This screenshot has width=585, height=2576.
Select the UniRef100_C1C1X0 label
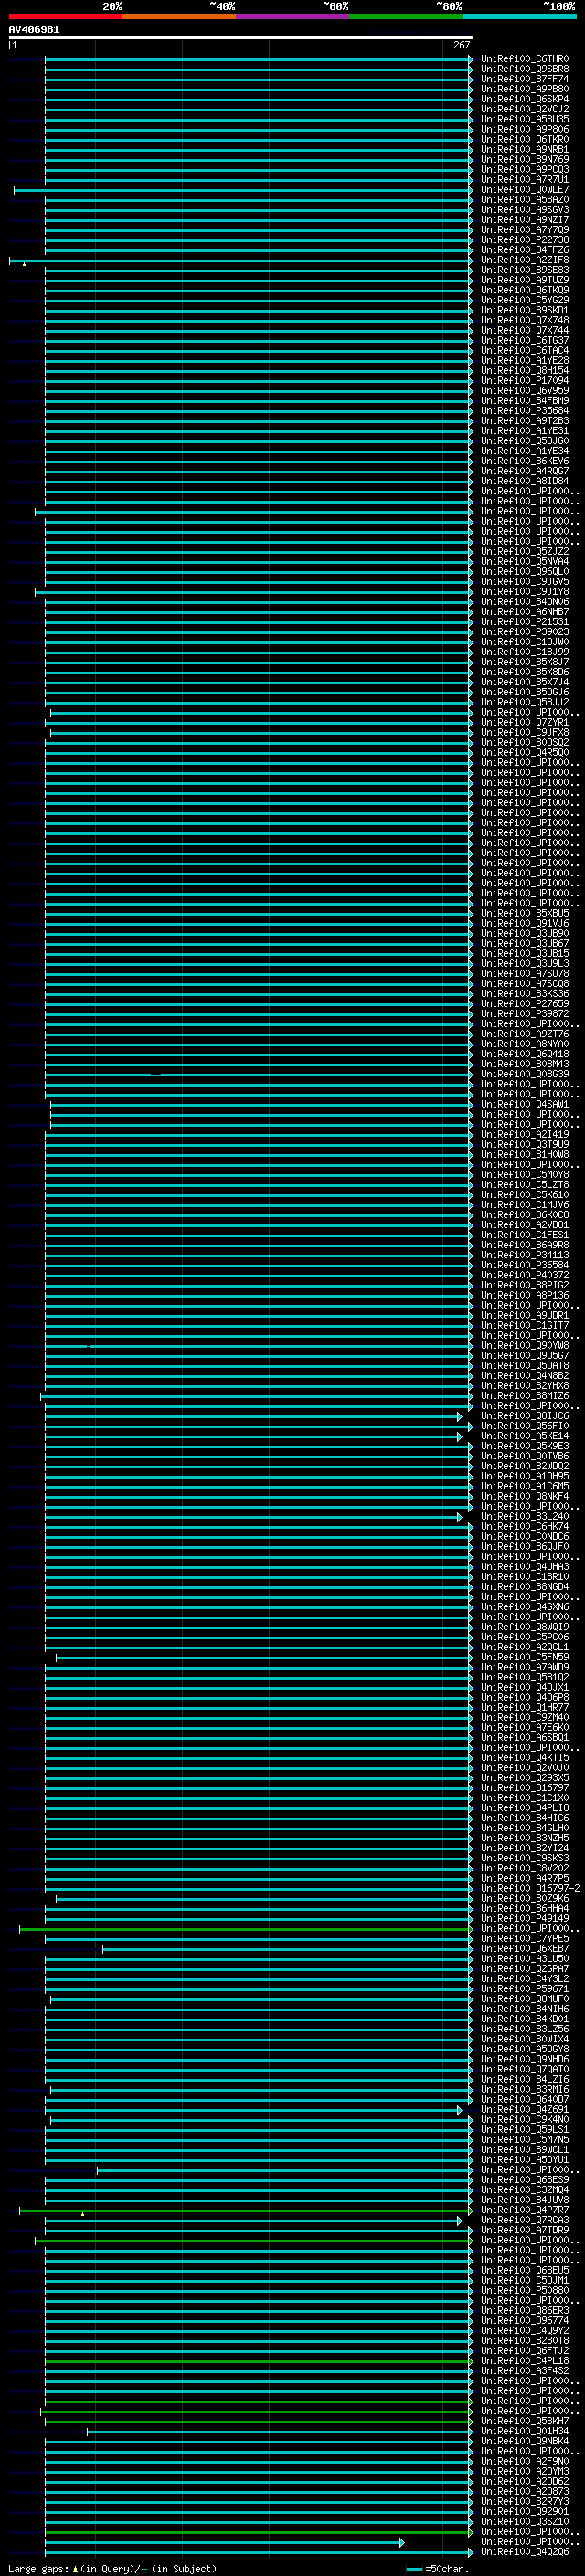[x=524, y=1798]
